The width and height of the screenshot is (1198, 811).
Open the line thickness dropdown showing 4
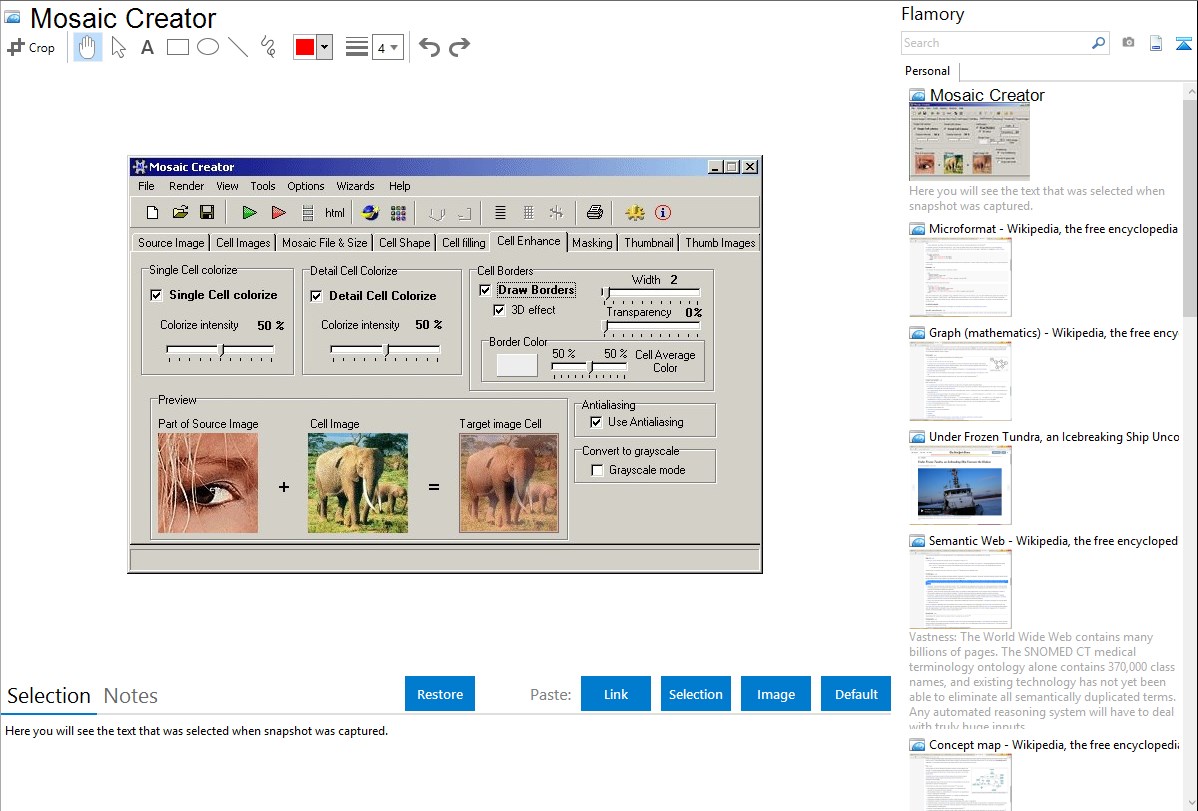(x=387, y=47)
